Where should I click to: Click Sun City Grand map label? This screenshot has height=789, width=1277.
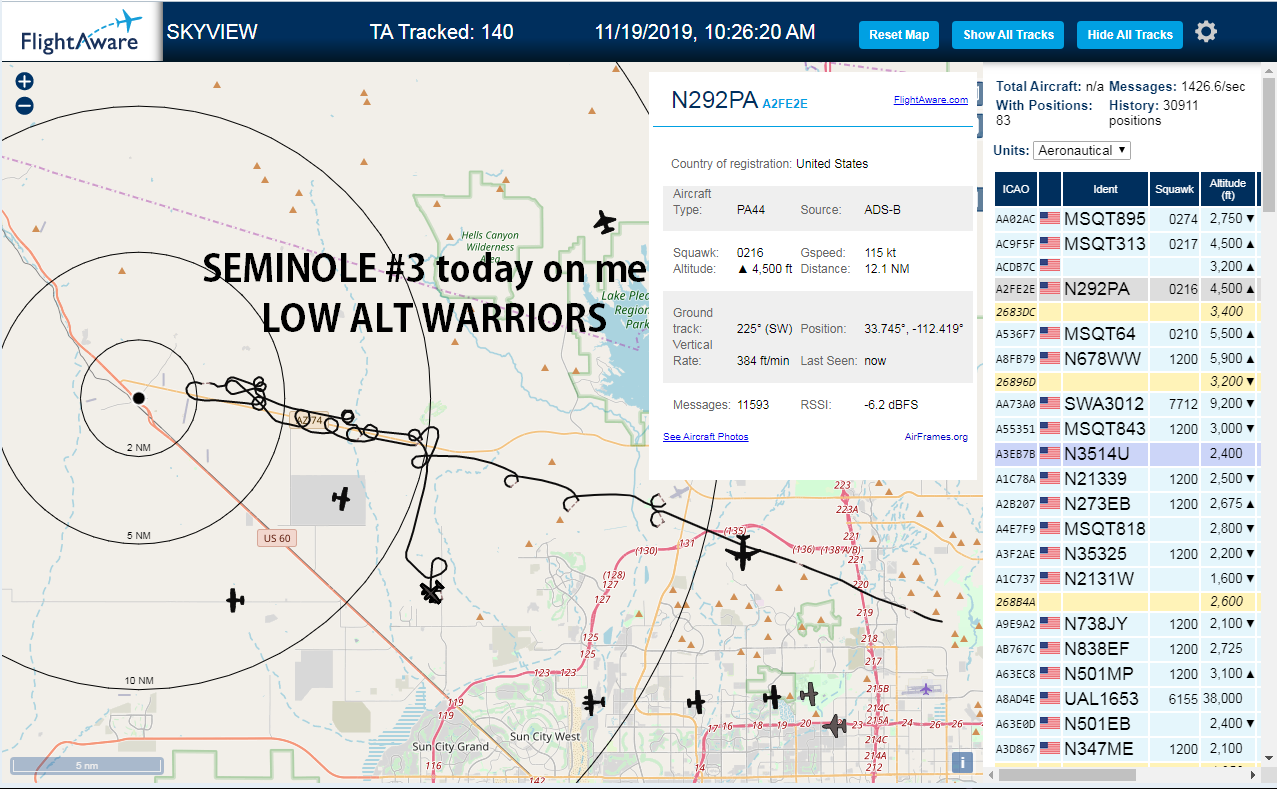(450, 747)
